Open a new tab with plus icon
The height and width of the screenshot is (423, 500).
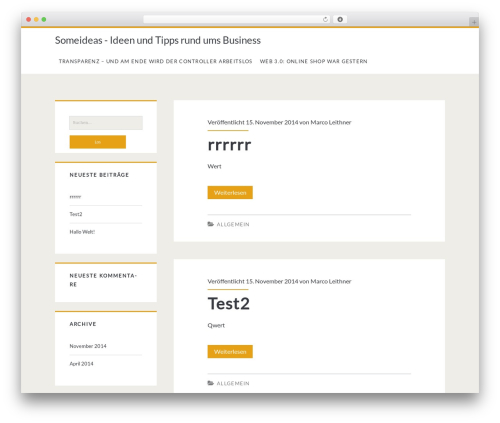click(x=474, y=22)
